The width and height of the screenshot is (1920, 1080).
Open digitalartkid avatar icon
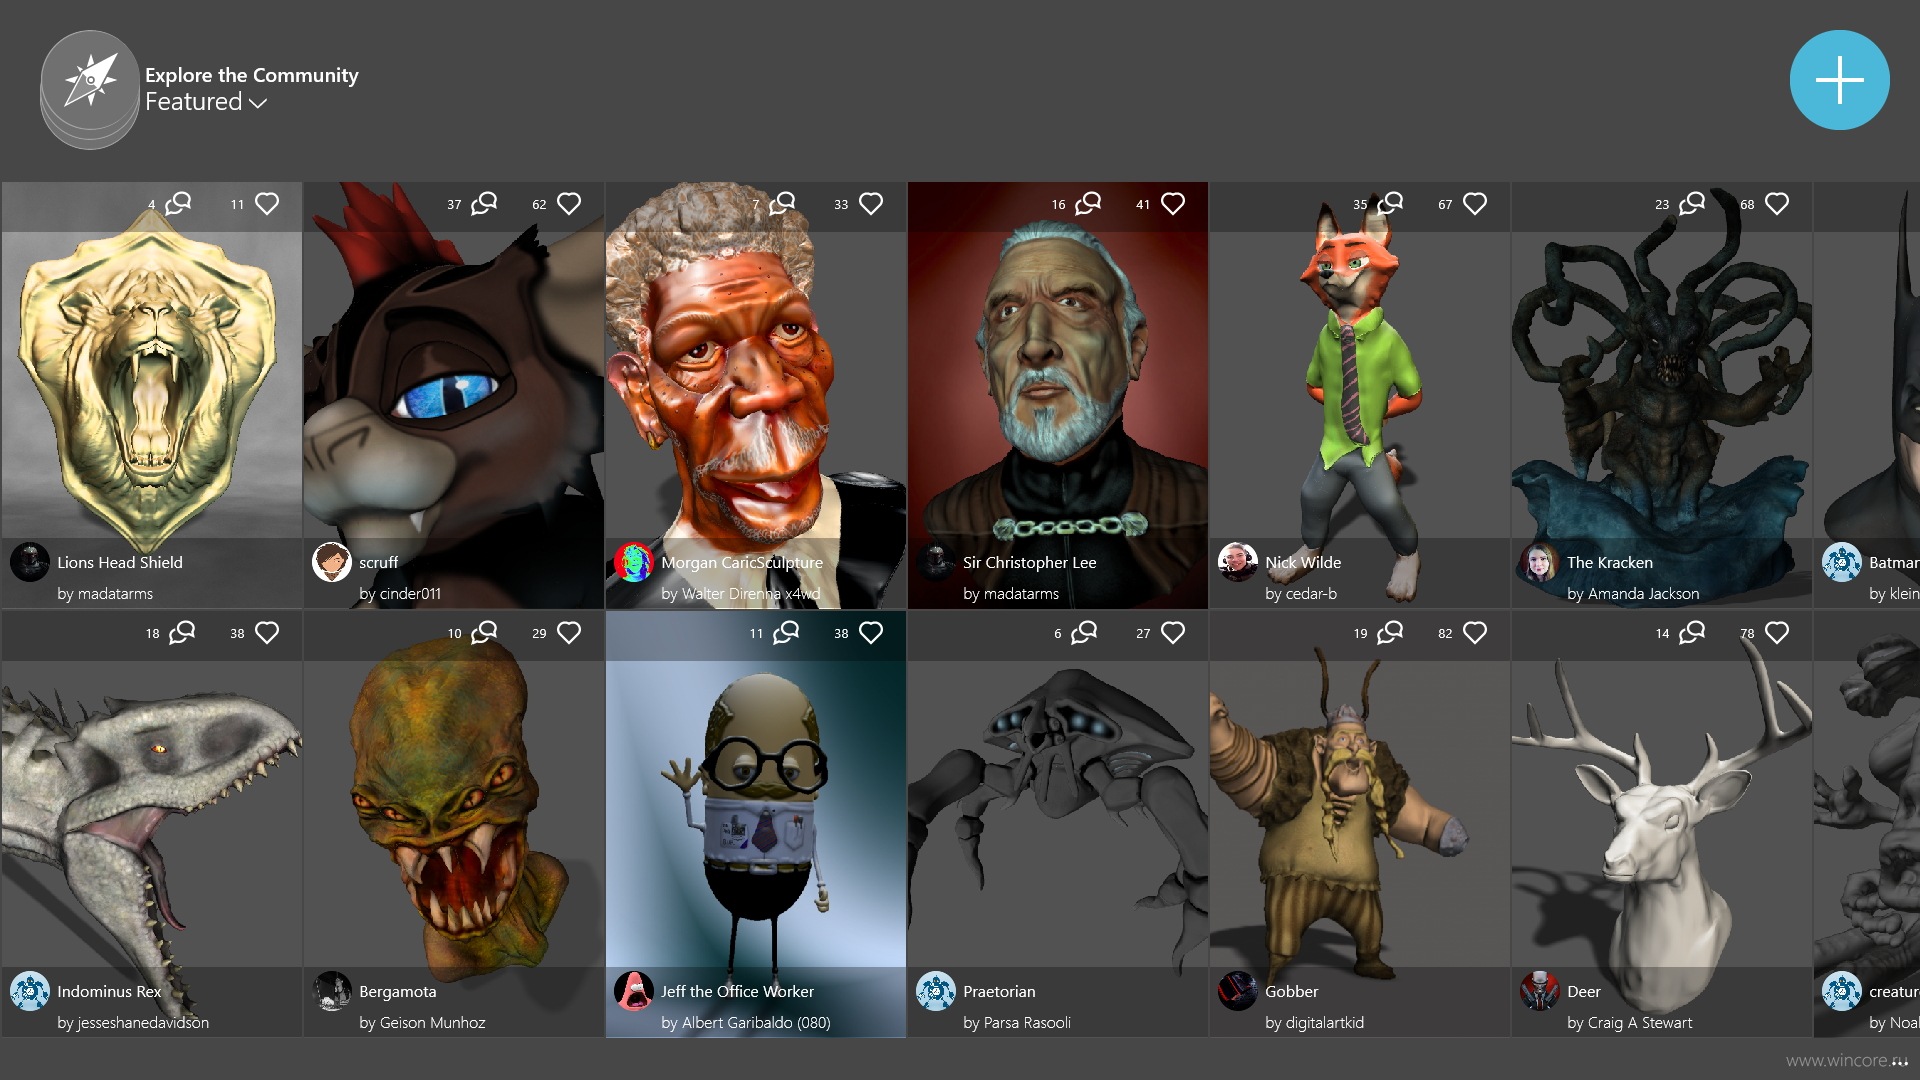(1238, 991)
